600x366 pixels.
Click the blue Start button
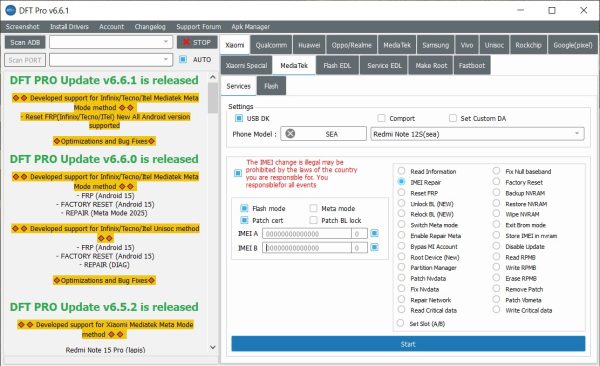coord(408,344)
